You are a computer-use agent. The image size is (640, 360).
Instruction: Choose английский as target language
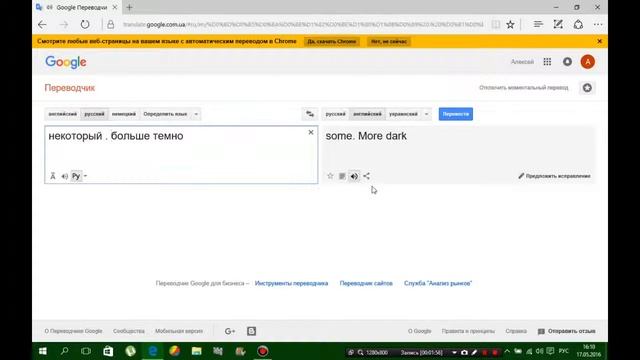coord(367,114)
